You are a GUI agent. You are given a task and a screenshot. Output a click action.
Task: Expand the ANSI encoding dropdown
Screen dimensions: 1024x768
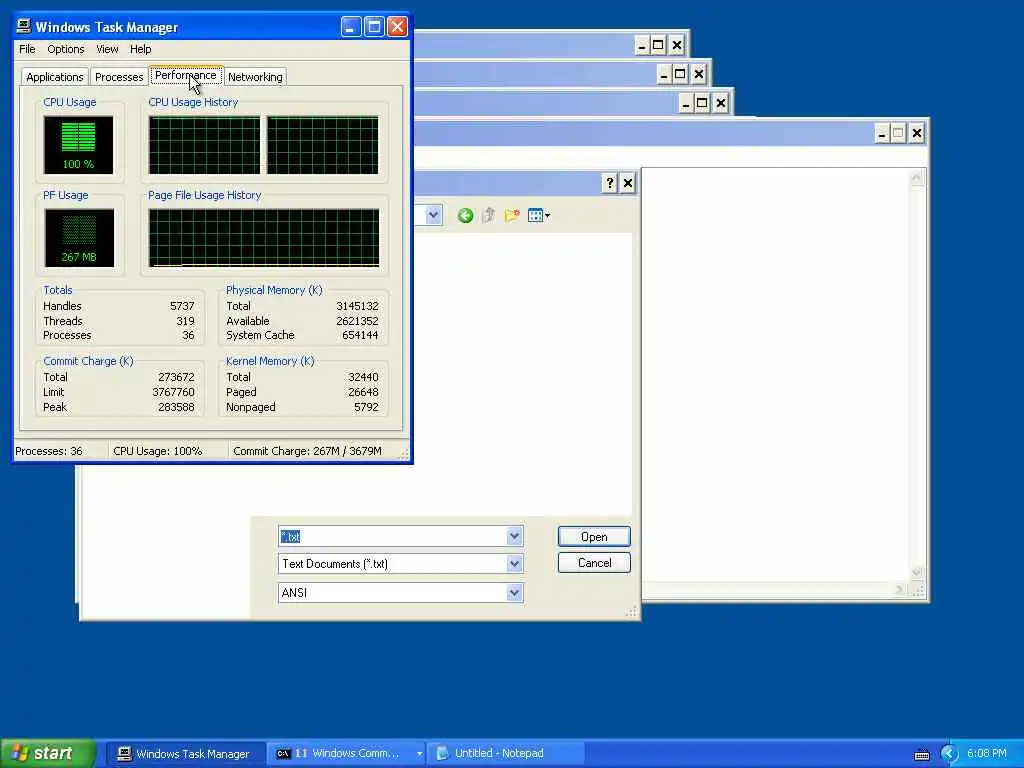click(x=515, y=592)
